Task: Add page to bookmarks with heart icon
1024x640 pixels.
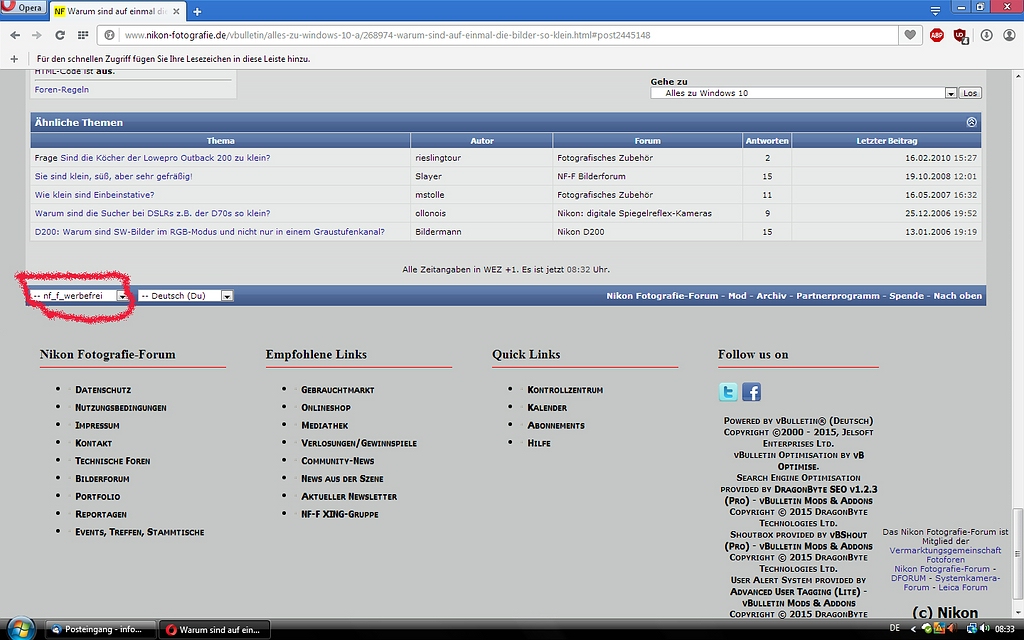Action: (x=910, y=35)
